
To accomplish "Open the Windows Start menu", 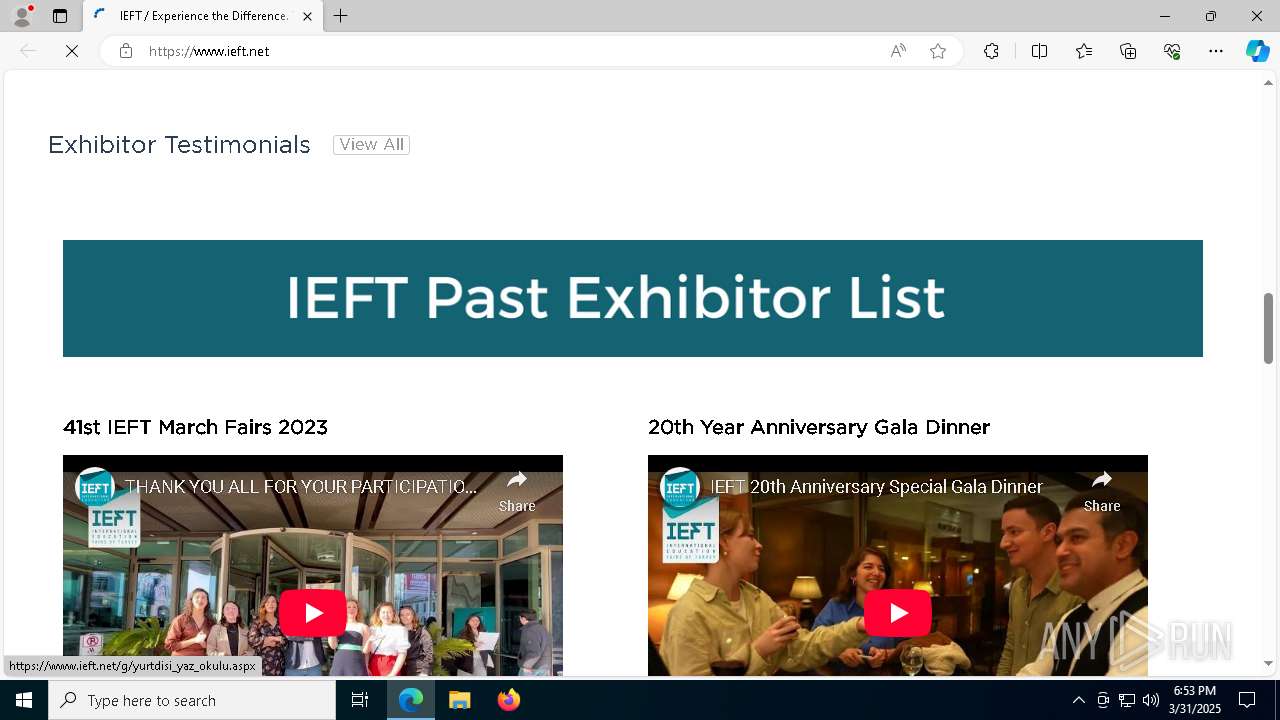I will coord(24,700).
